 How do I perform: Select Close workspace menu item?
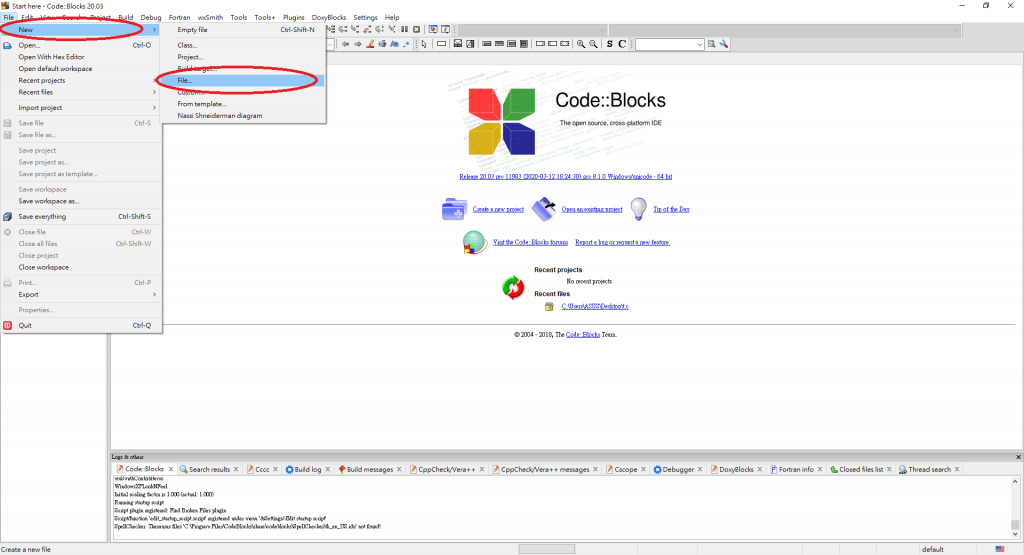coord(81,267)
